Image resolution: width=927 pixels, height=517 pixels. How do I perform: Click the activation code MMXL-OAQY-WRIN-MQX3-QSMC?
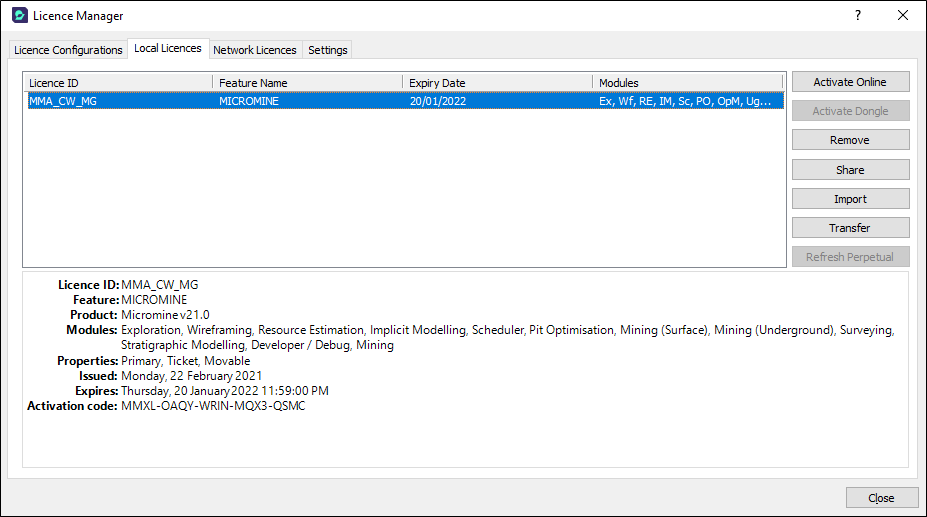(x=213, y=406)
